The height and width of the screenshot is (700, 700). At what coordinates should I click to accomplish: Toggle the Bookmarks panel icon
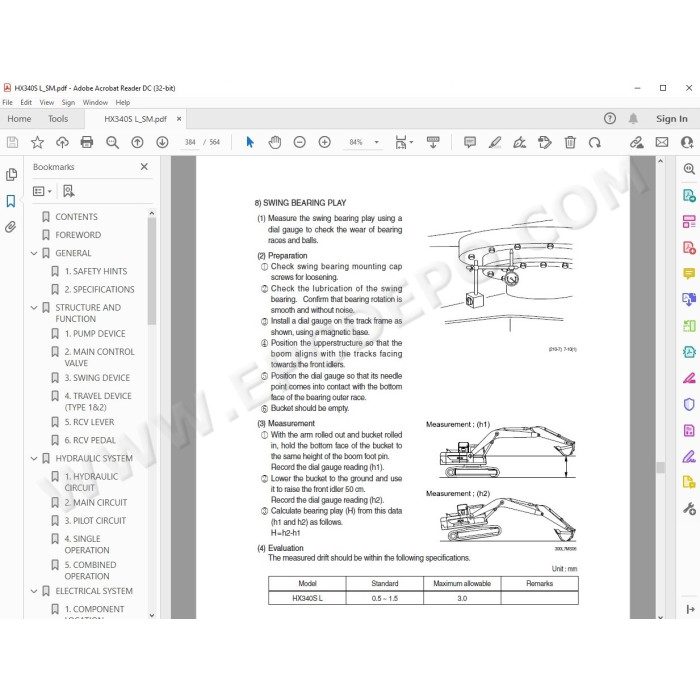click(11, 201)
